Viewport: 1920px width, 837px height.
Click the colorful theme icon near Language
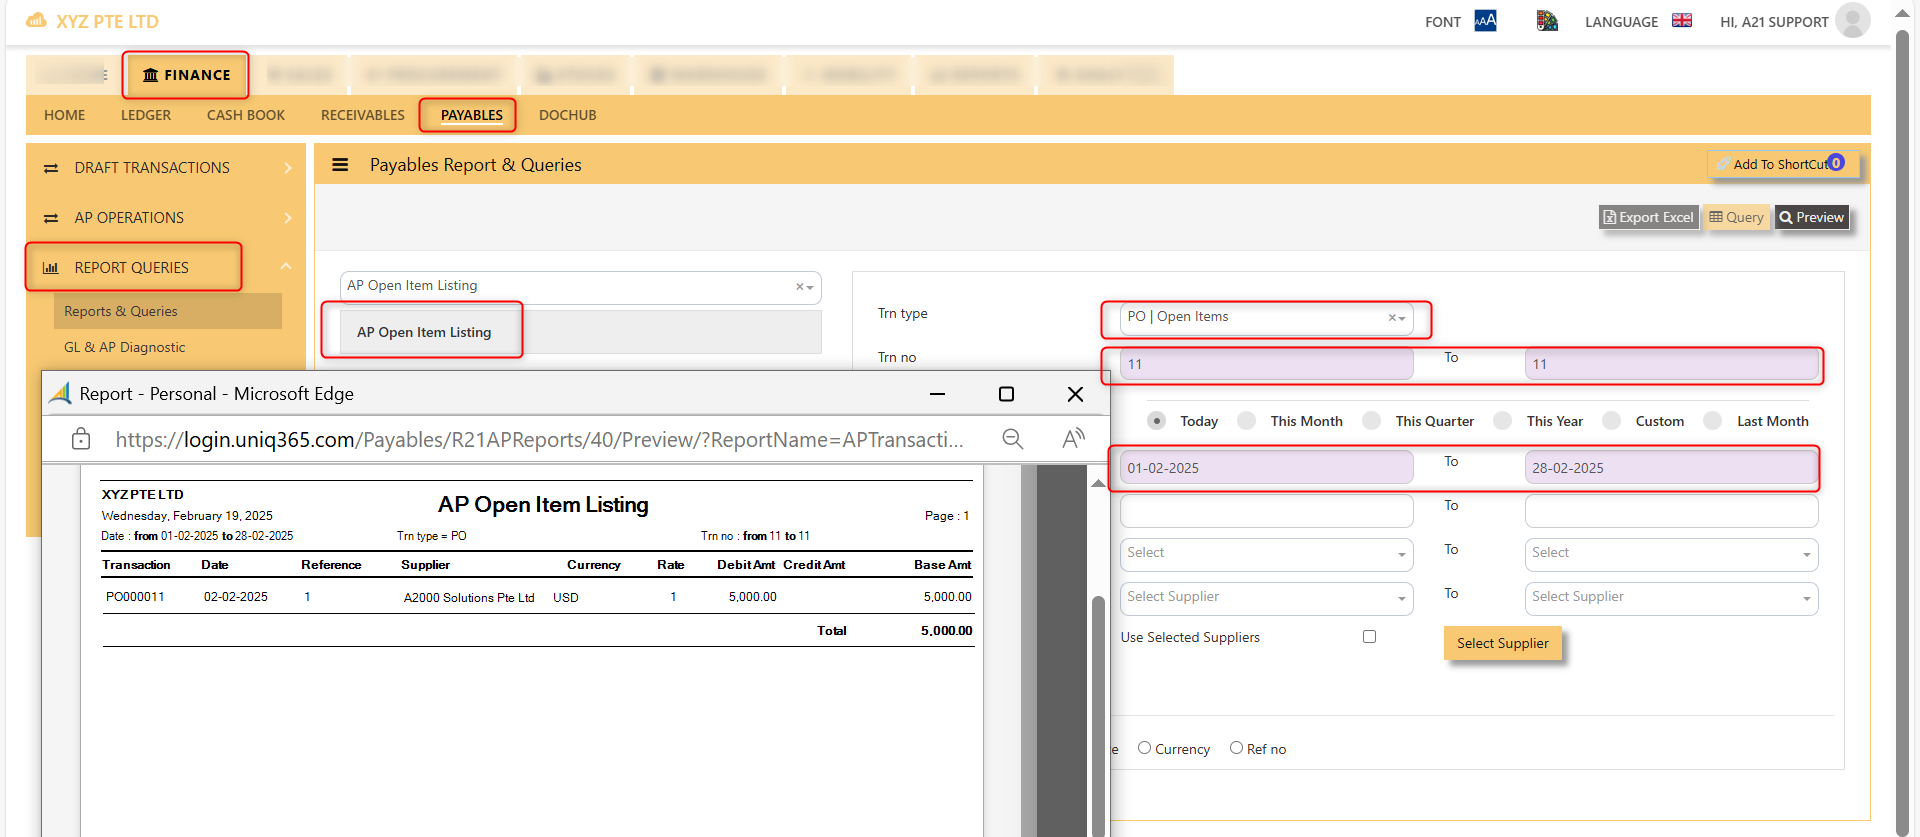(1547, 21)
